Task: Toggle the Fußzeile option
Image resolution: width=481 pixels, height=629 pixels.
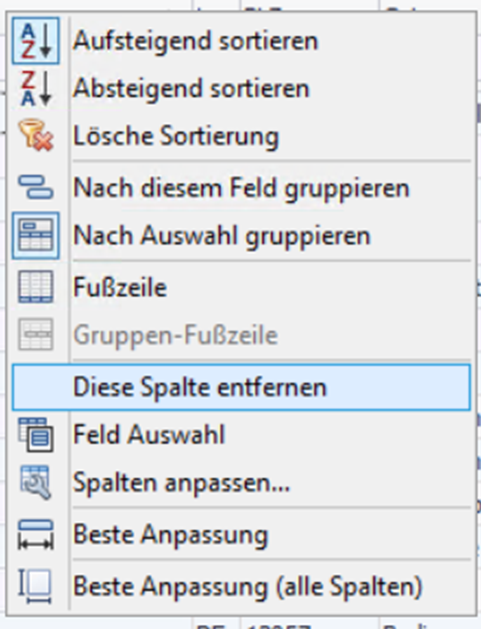Action: (x=120, y=287)
